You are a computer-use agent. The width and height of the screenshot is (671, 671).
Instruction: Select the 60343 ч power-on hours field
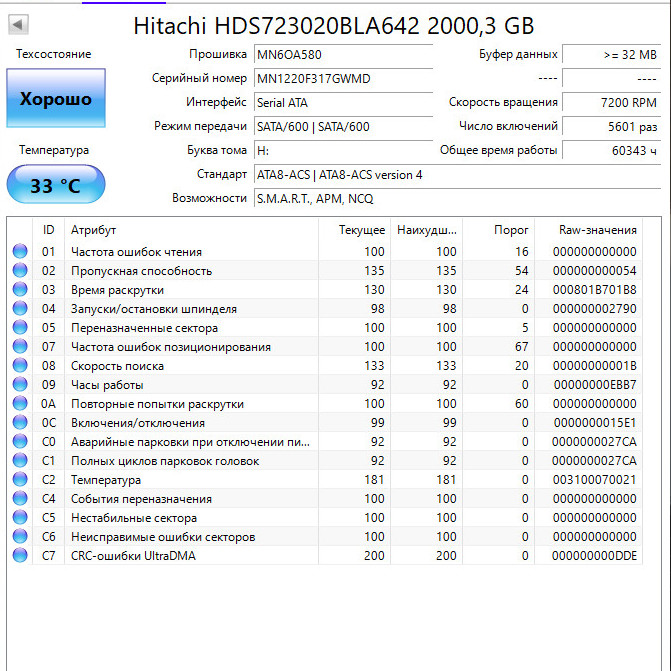(x=612, y=151)
